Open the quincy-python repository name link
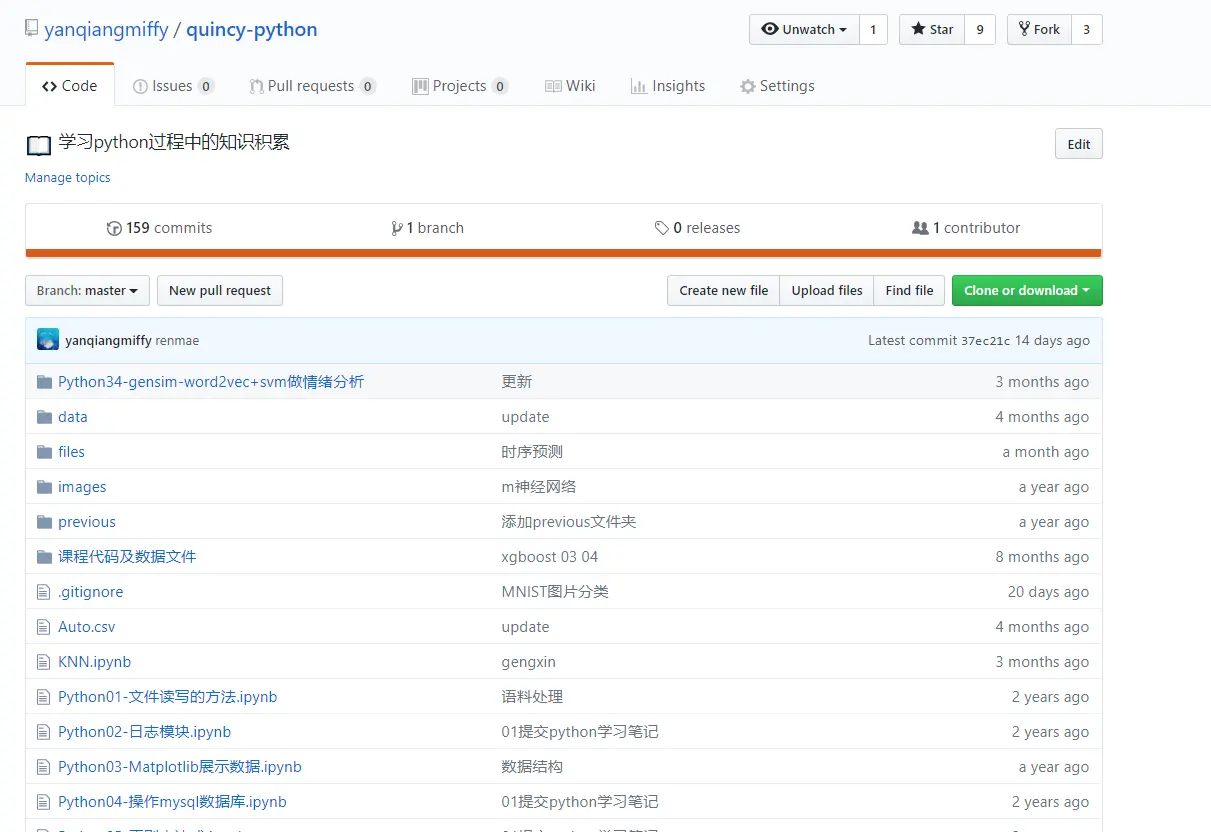The image size is (1211, 832). 252,29
